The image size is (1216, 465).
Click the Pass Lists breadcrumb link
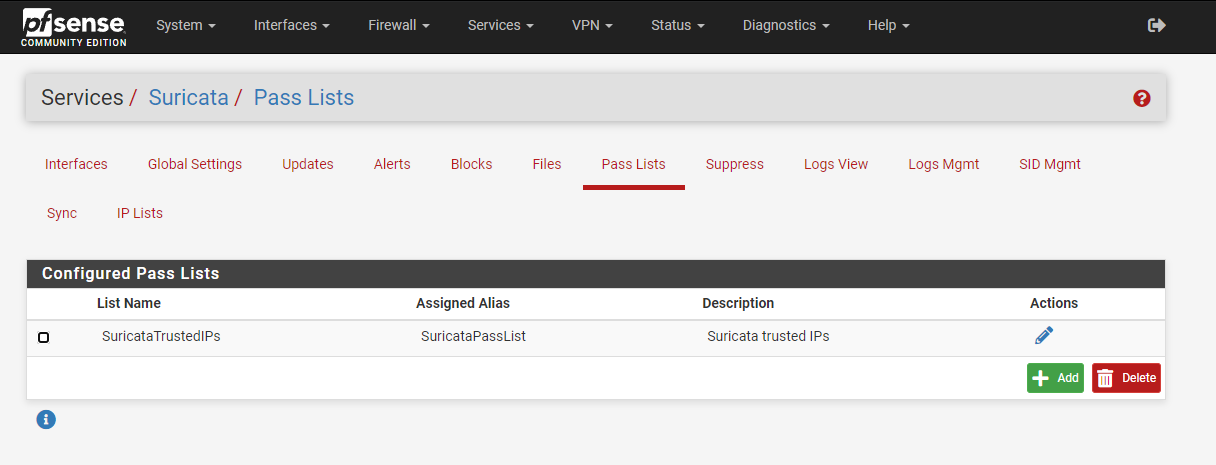pos(304,98)
